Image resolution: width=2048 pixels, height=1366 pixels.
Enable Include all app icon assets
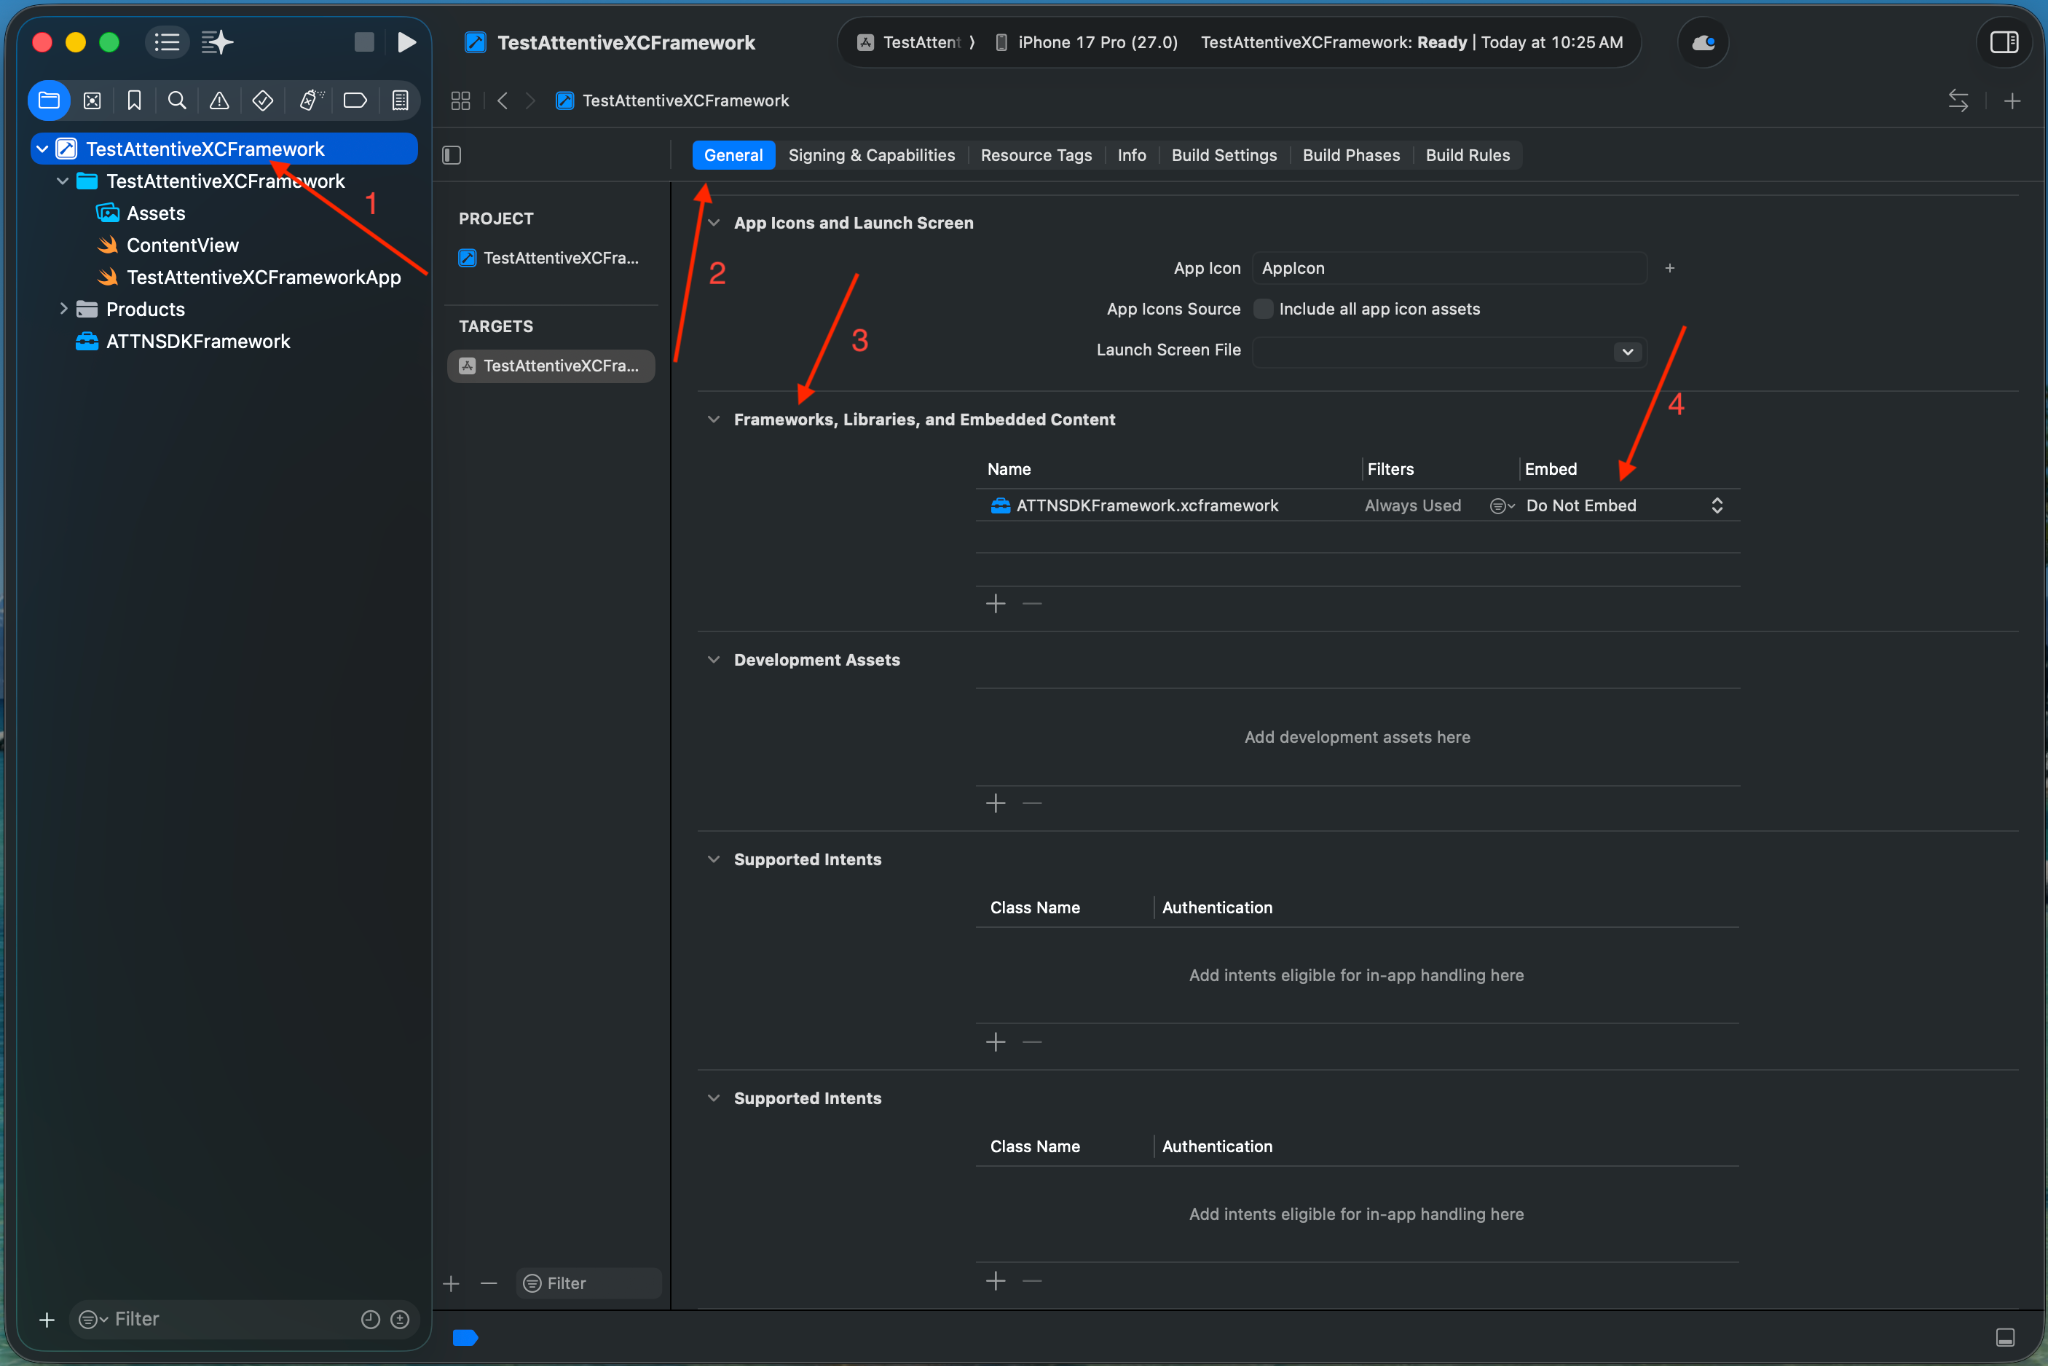1263,309
